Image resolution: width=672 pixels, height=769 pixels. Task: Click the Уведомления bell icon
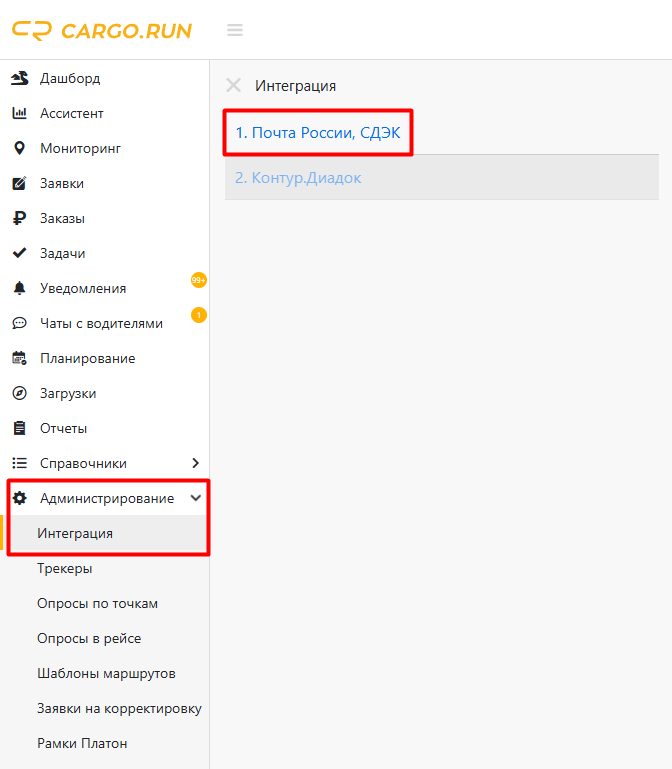(19, 288)
